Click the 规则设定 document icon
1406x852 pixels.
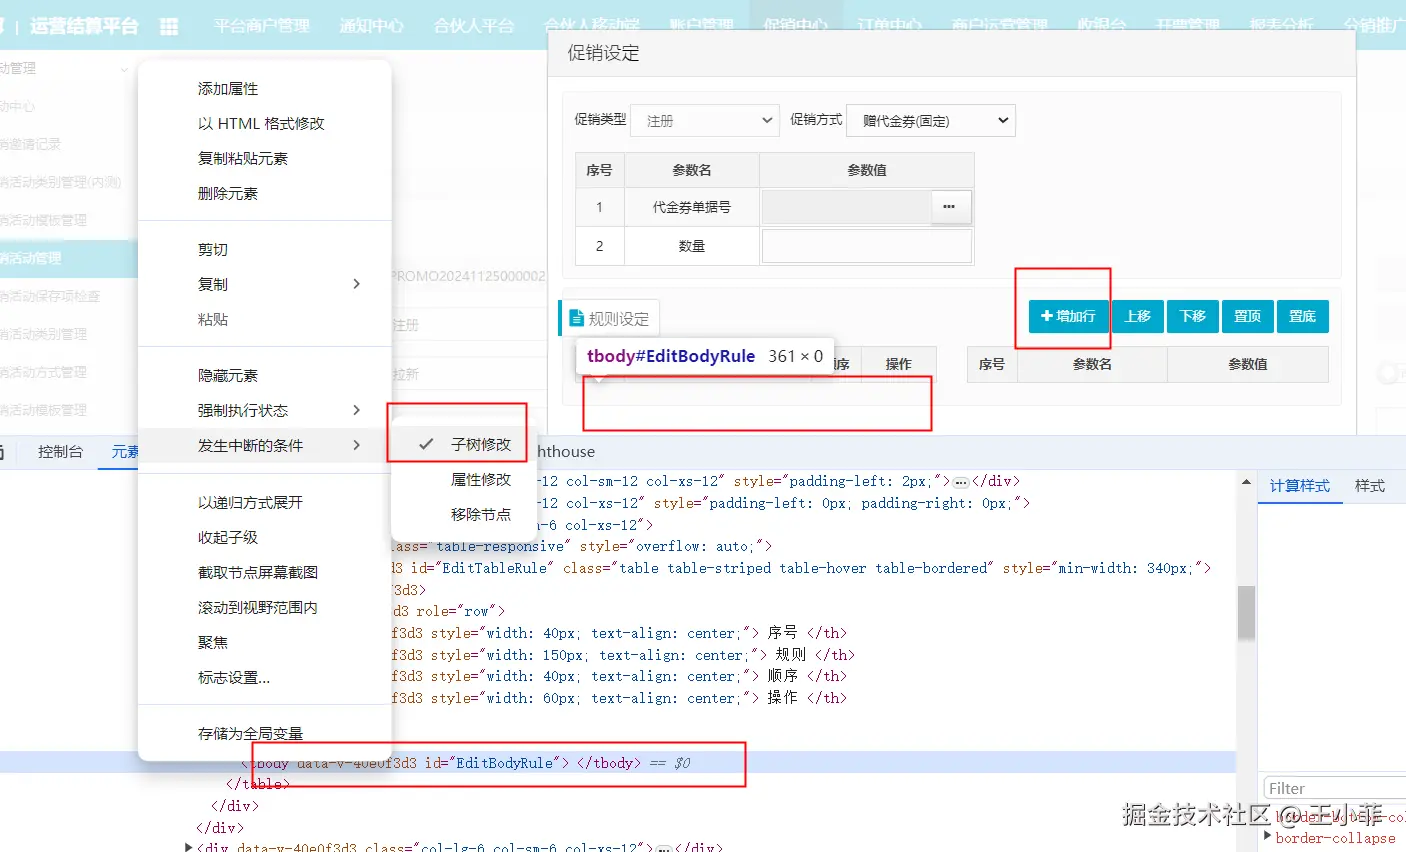576,318
